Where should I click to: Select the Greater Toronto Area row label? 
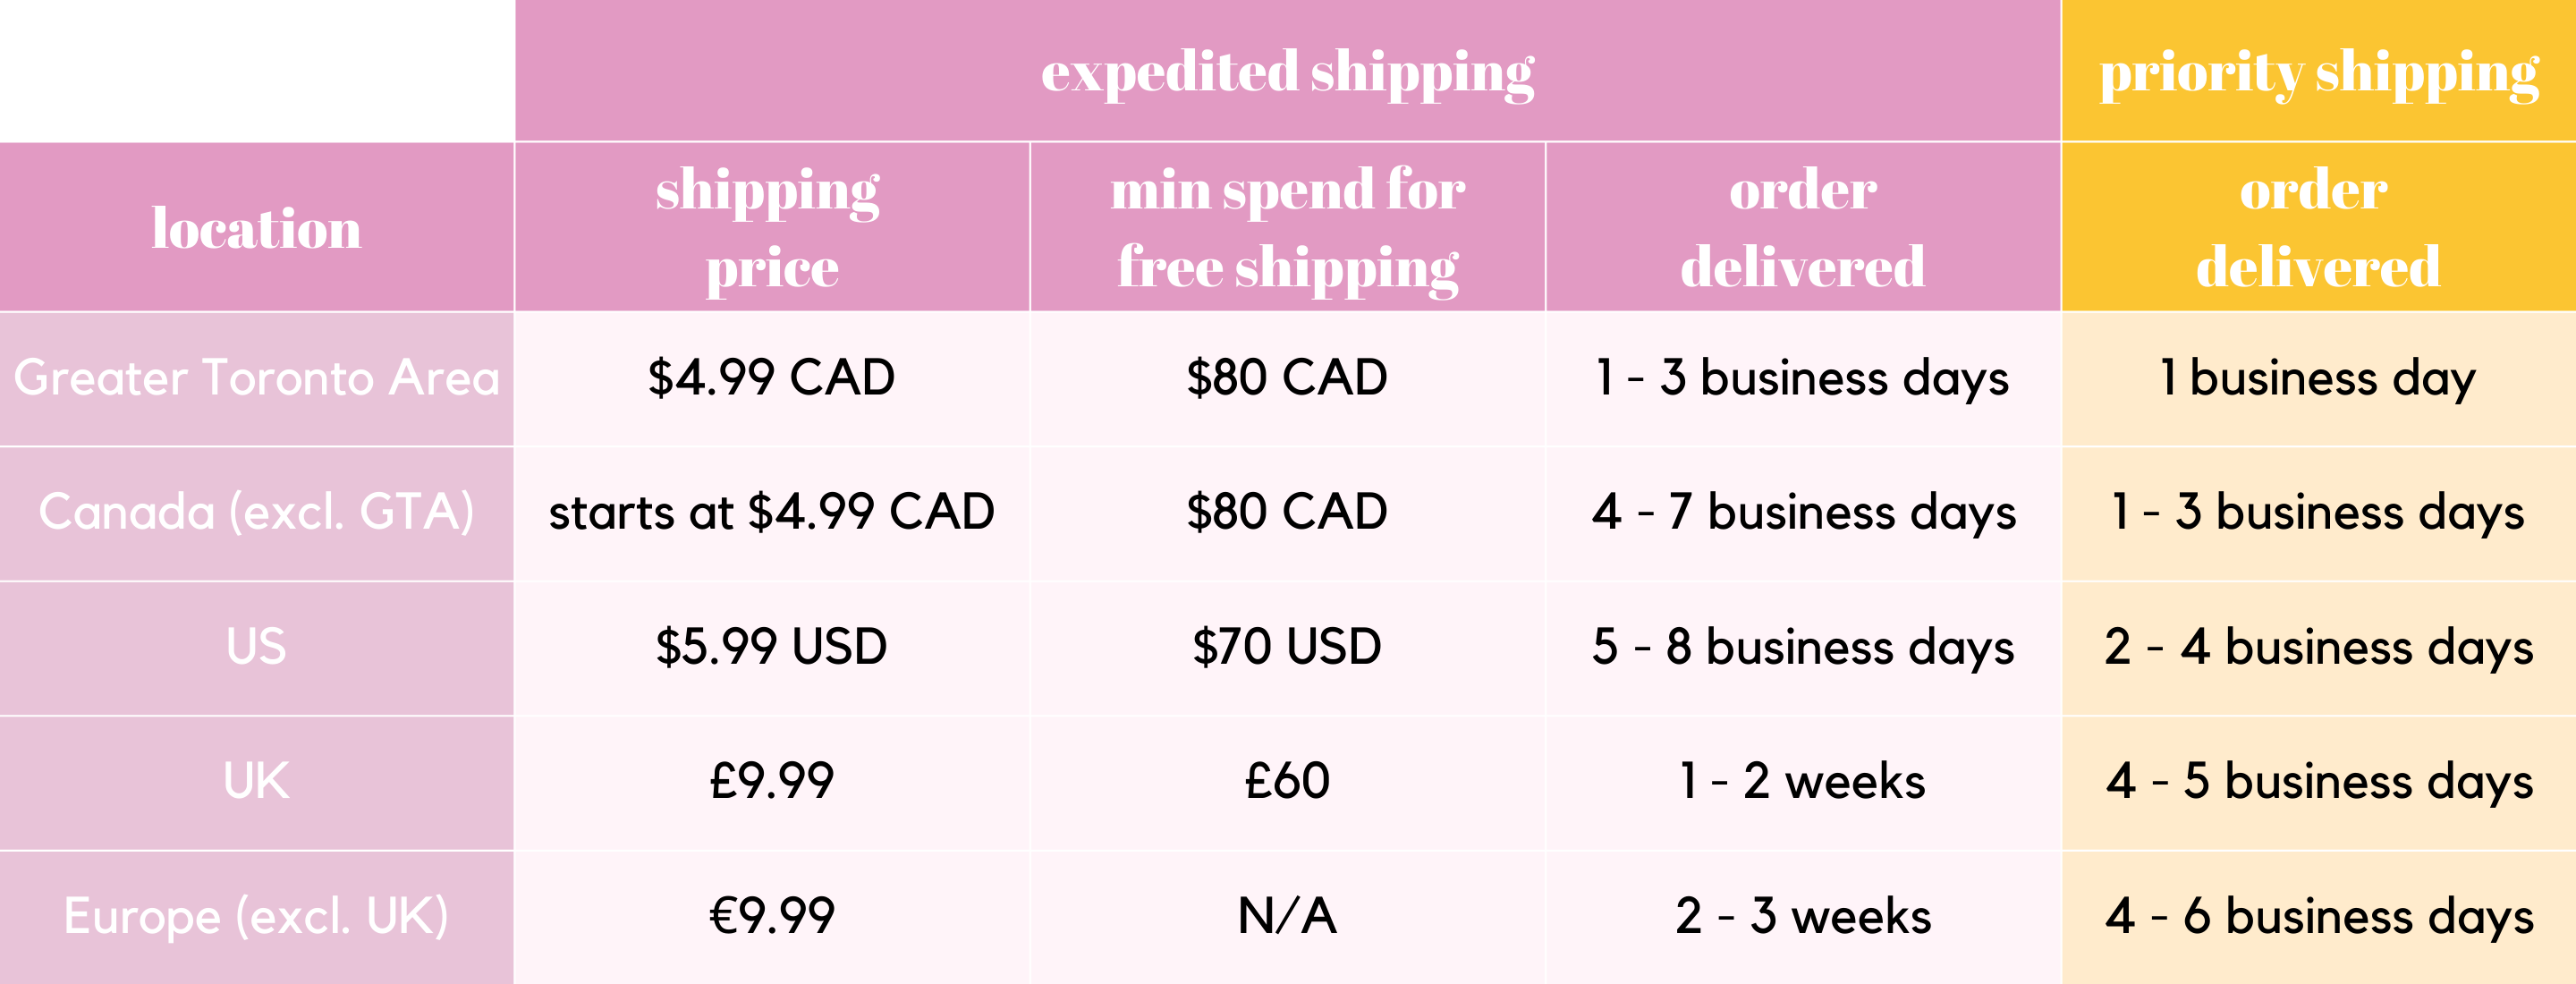(x=256, y=378)
